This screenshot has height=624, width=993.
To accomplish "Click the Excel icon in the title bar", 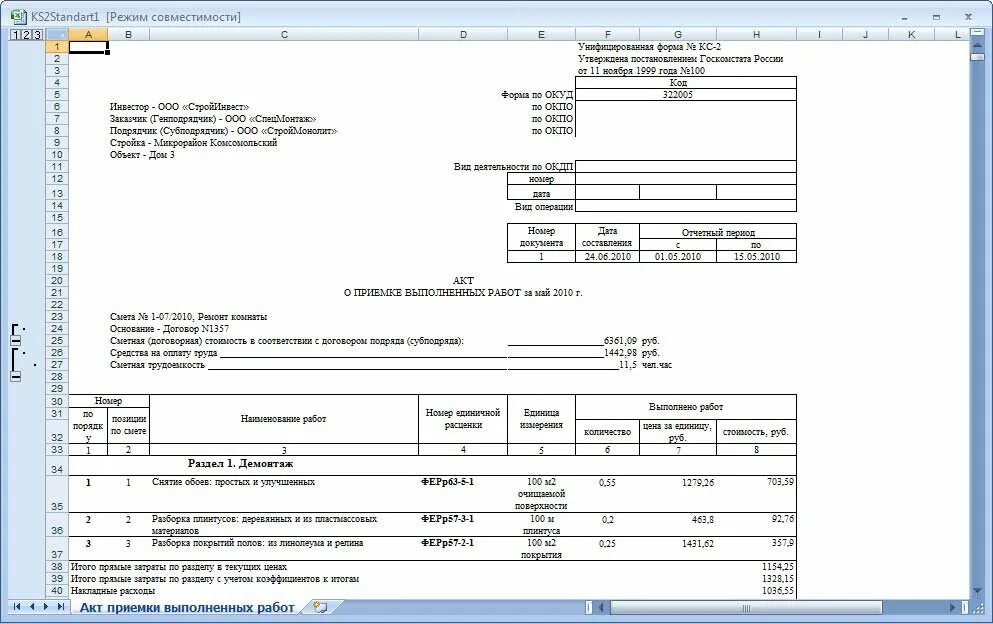I will [x=18, y=16].
